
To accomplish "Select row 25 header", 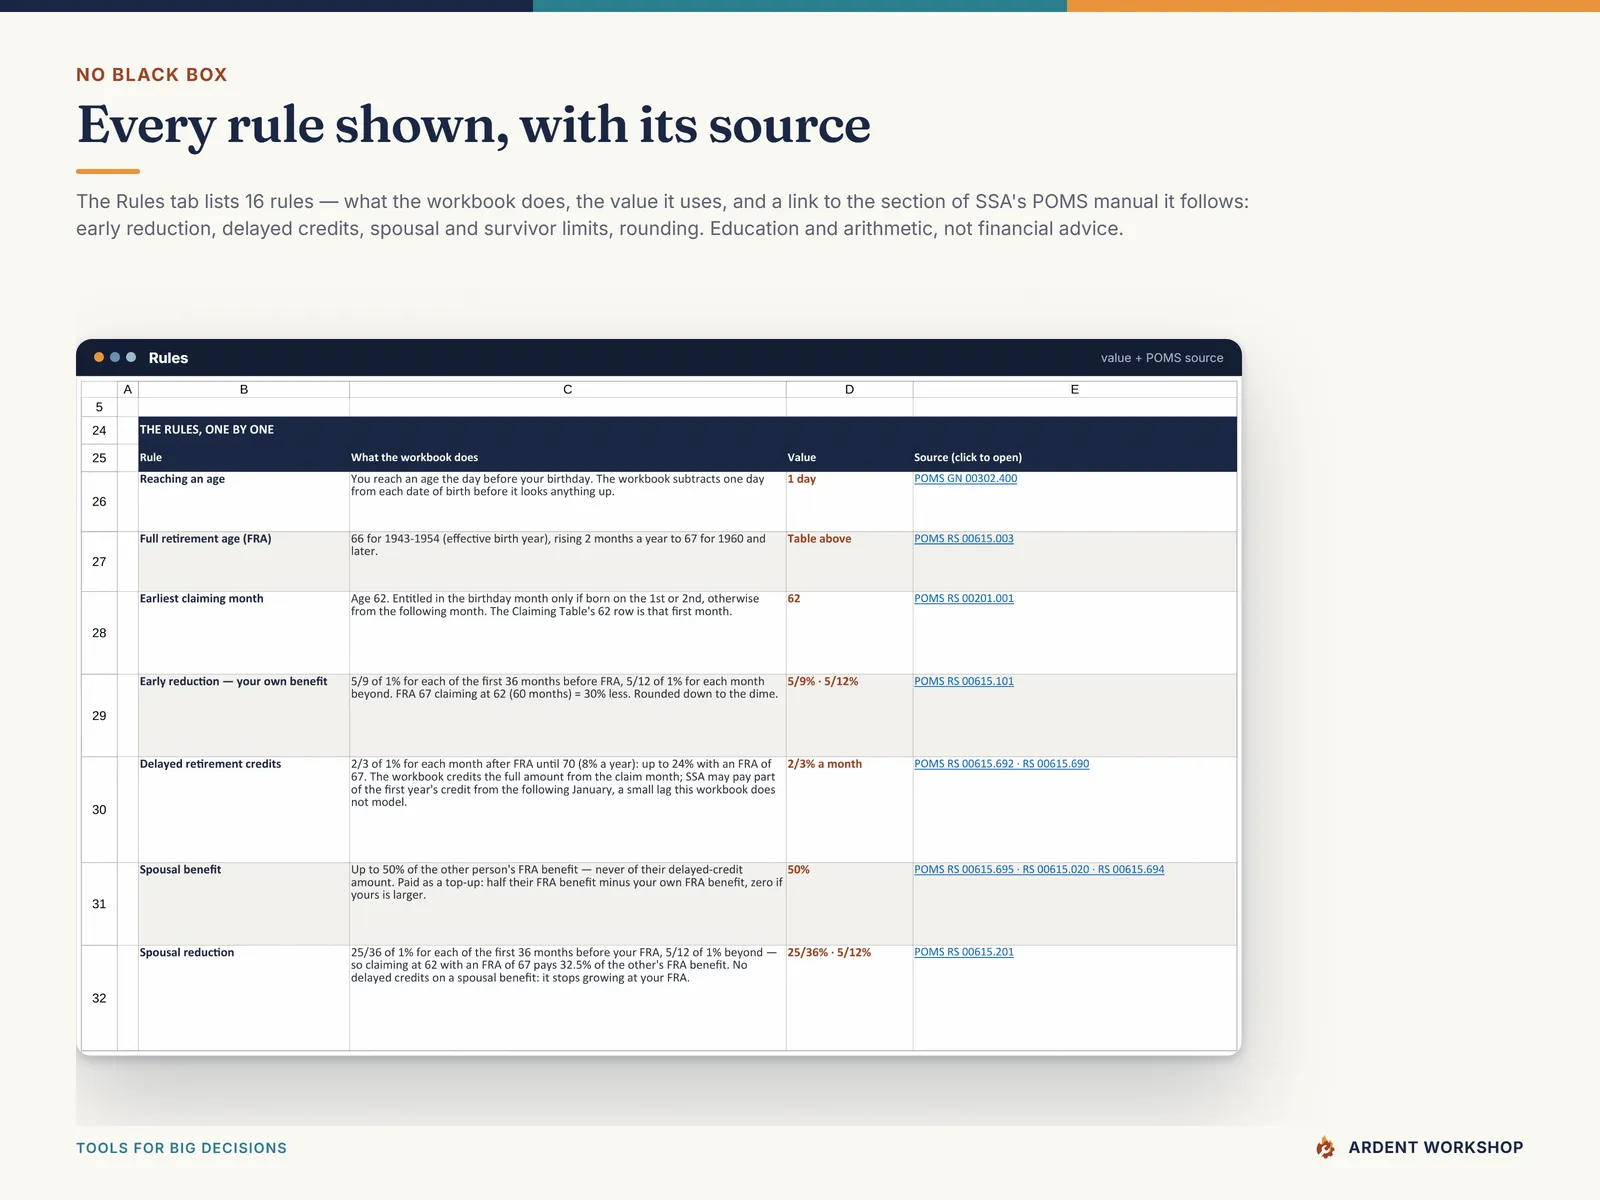I will 99,458.
